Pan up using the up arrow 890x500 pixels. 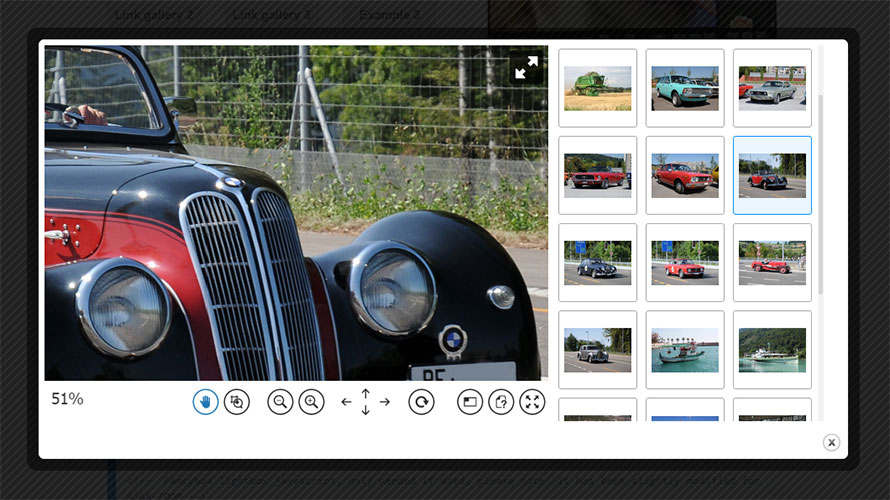(366, 394)
